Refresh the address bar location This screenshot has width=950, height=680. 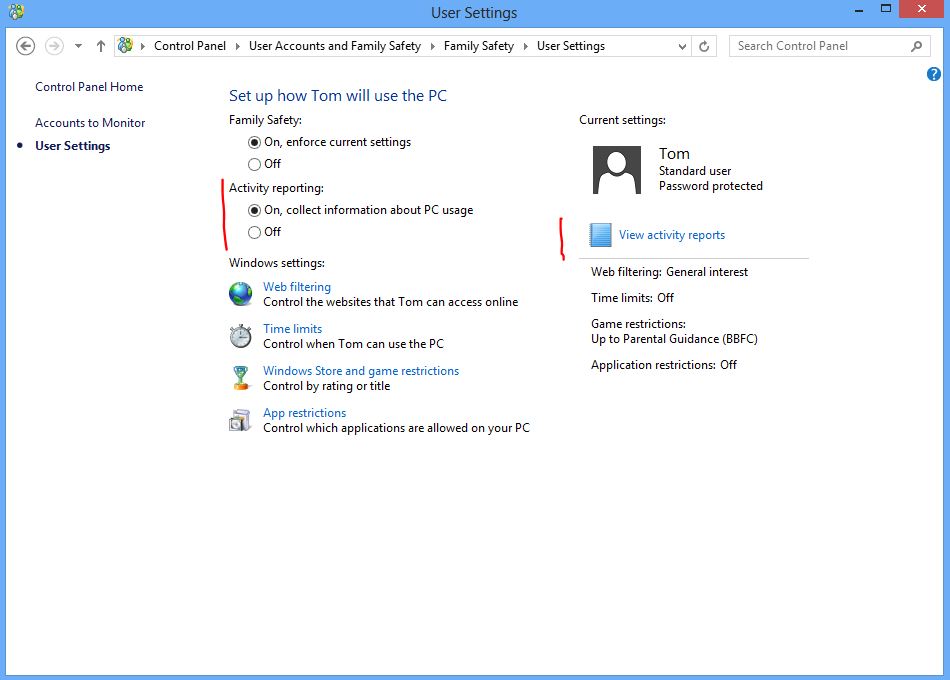coord(704,46)
